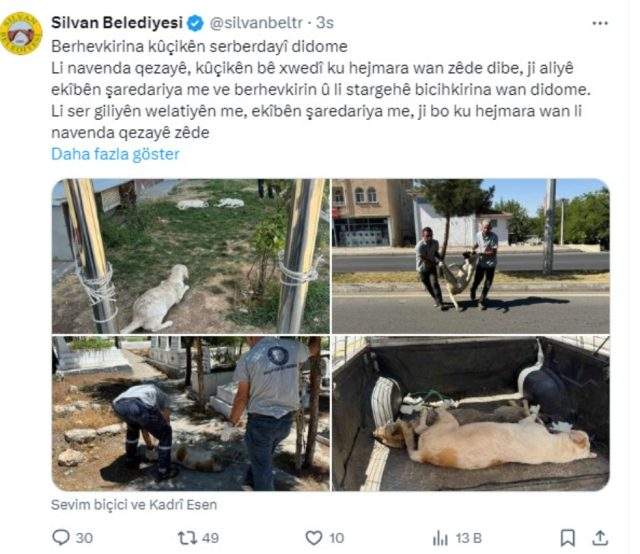Click tagged people Sevim biçici ve Kadrî Esen

[x=134, y=505]
